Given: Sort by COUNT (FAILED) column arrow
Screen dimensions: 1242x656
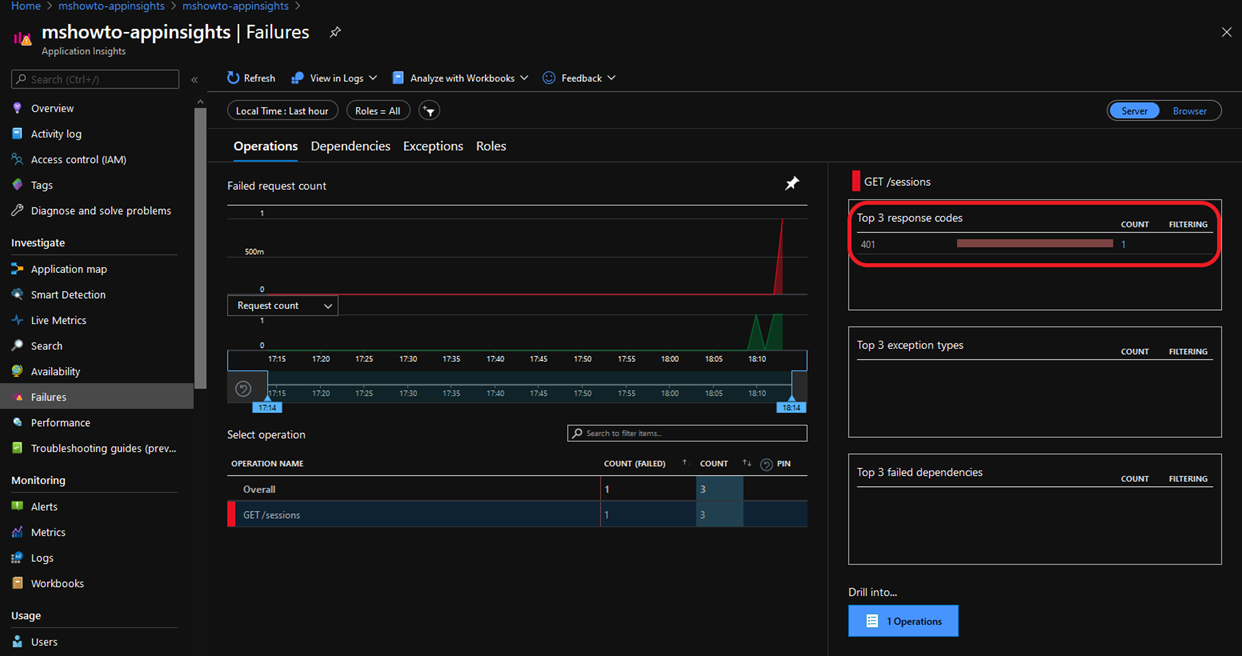Looking at the screenshot, I should tap(685, 463).
